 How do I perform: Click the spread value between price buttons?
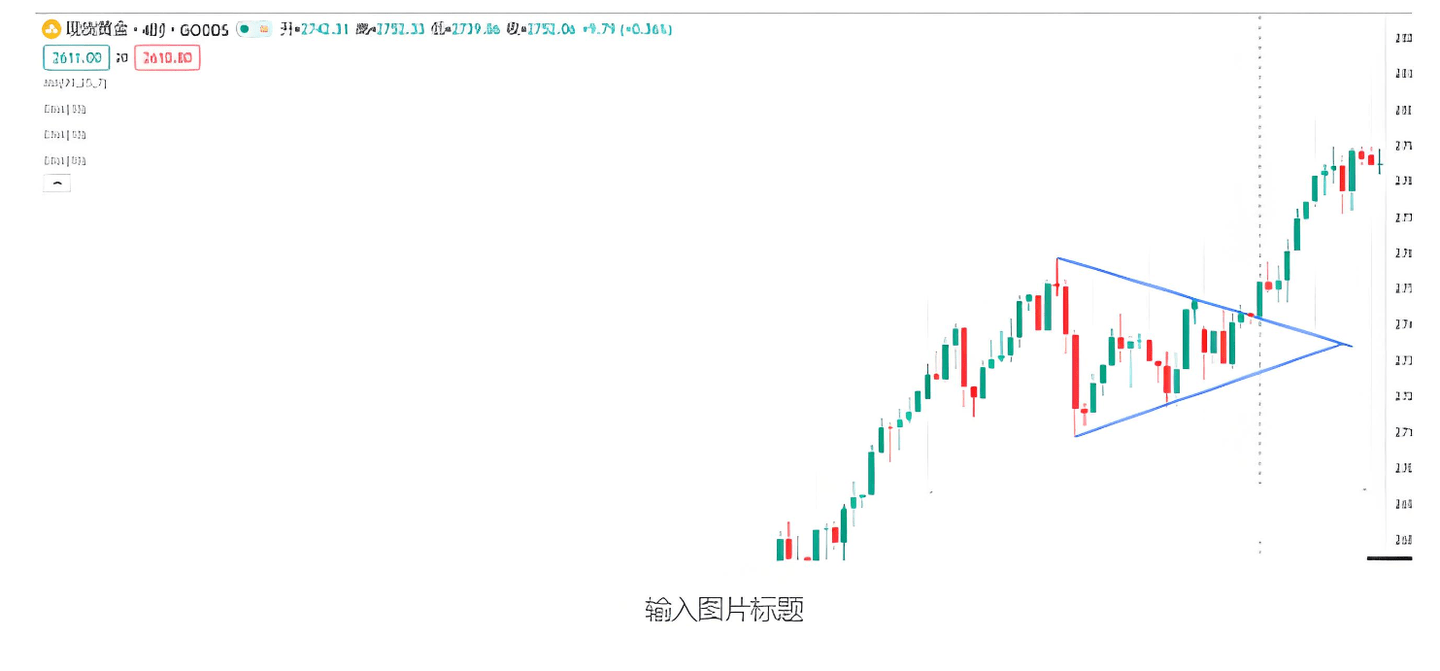(122, 58)
